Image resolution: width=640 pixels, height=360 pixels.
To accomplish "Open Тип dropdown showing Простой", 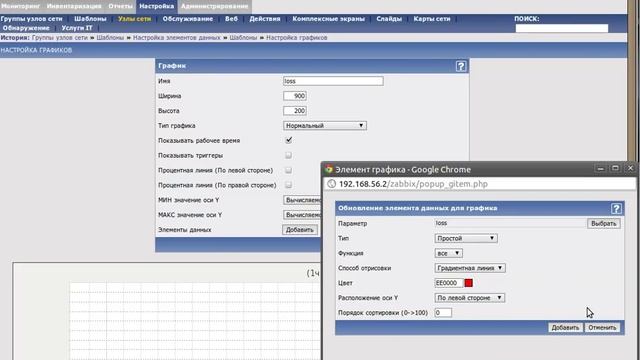I will click(x=466, y=238).
